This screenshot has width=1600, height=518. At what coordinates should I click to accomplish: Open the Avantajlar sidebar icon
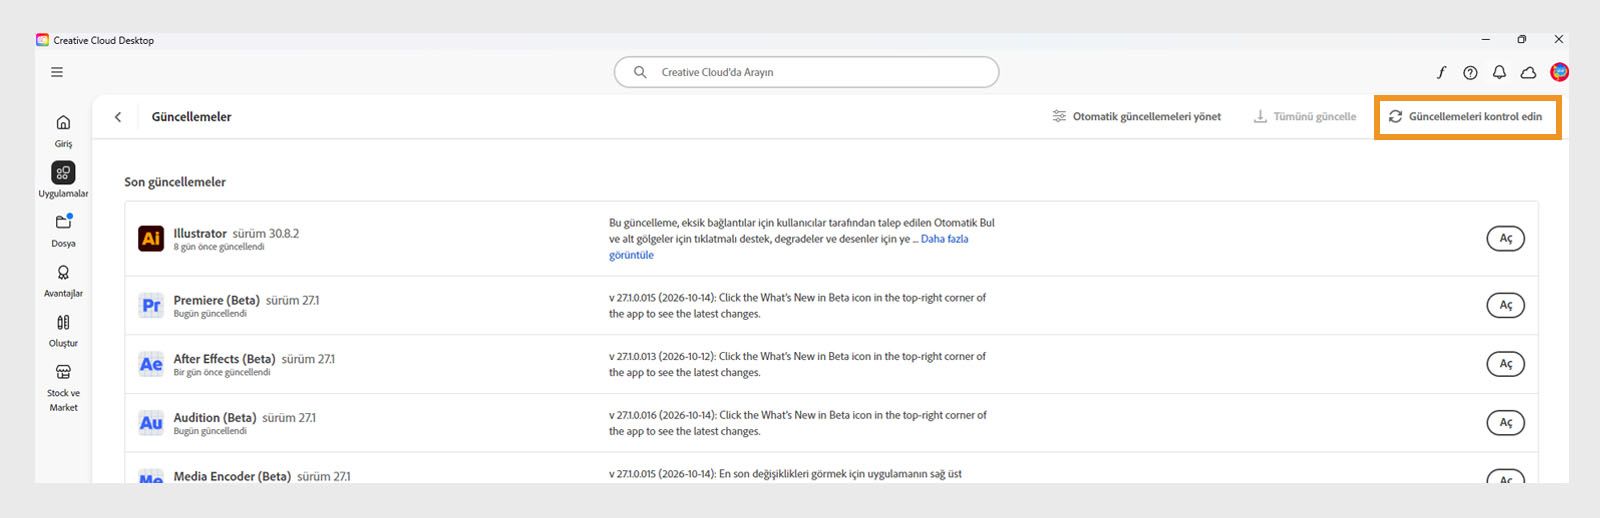click(63, 272)
